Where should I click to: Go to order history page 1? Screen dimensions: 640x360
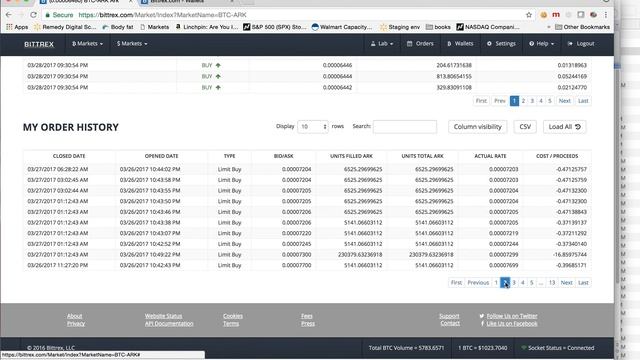click(496, 282)
